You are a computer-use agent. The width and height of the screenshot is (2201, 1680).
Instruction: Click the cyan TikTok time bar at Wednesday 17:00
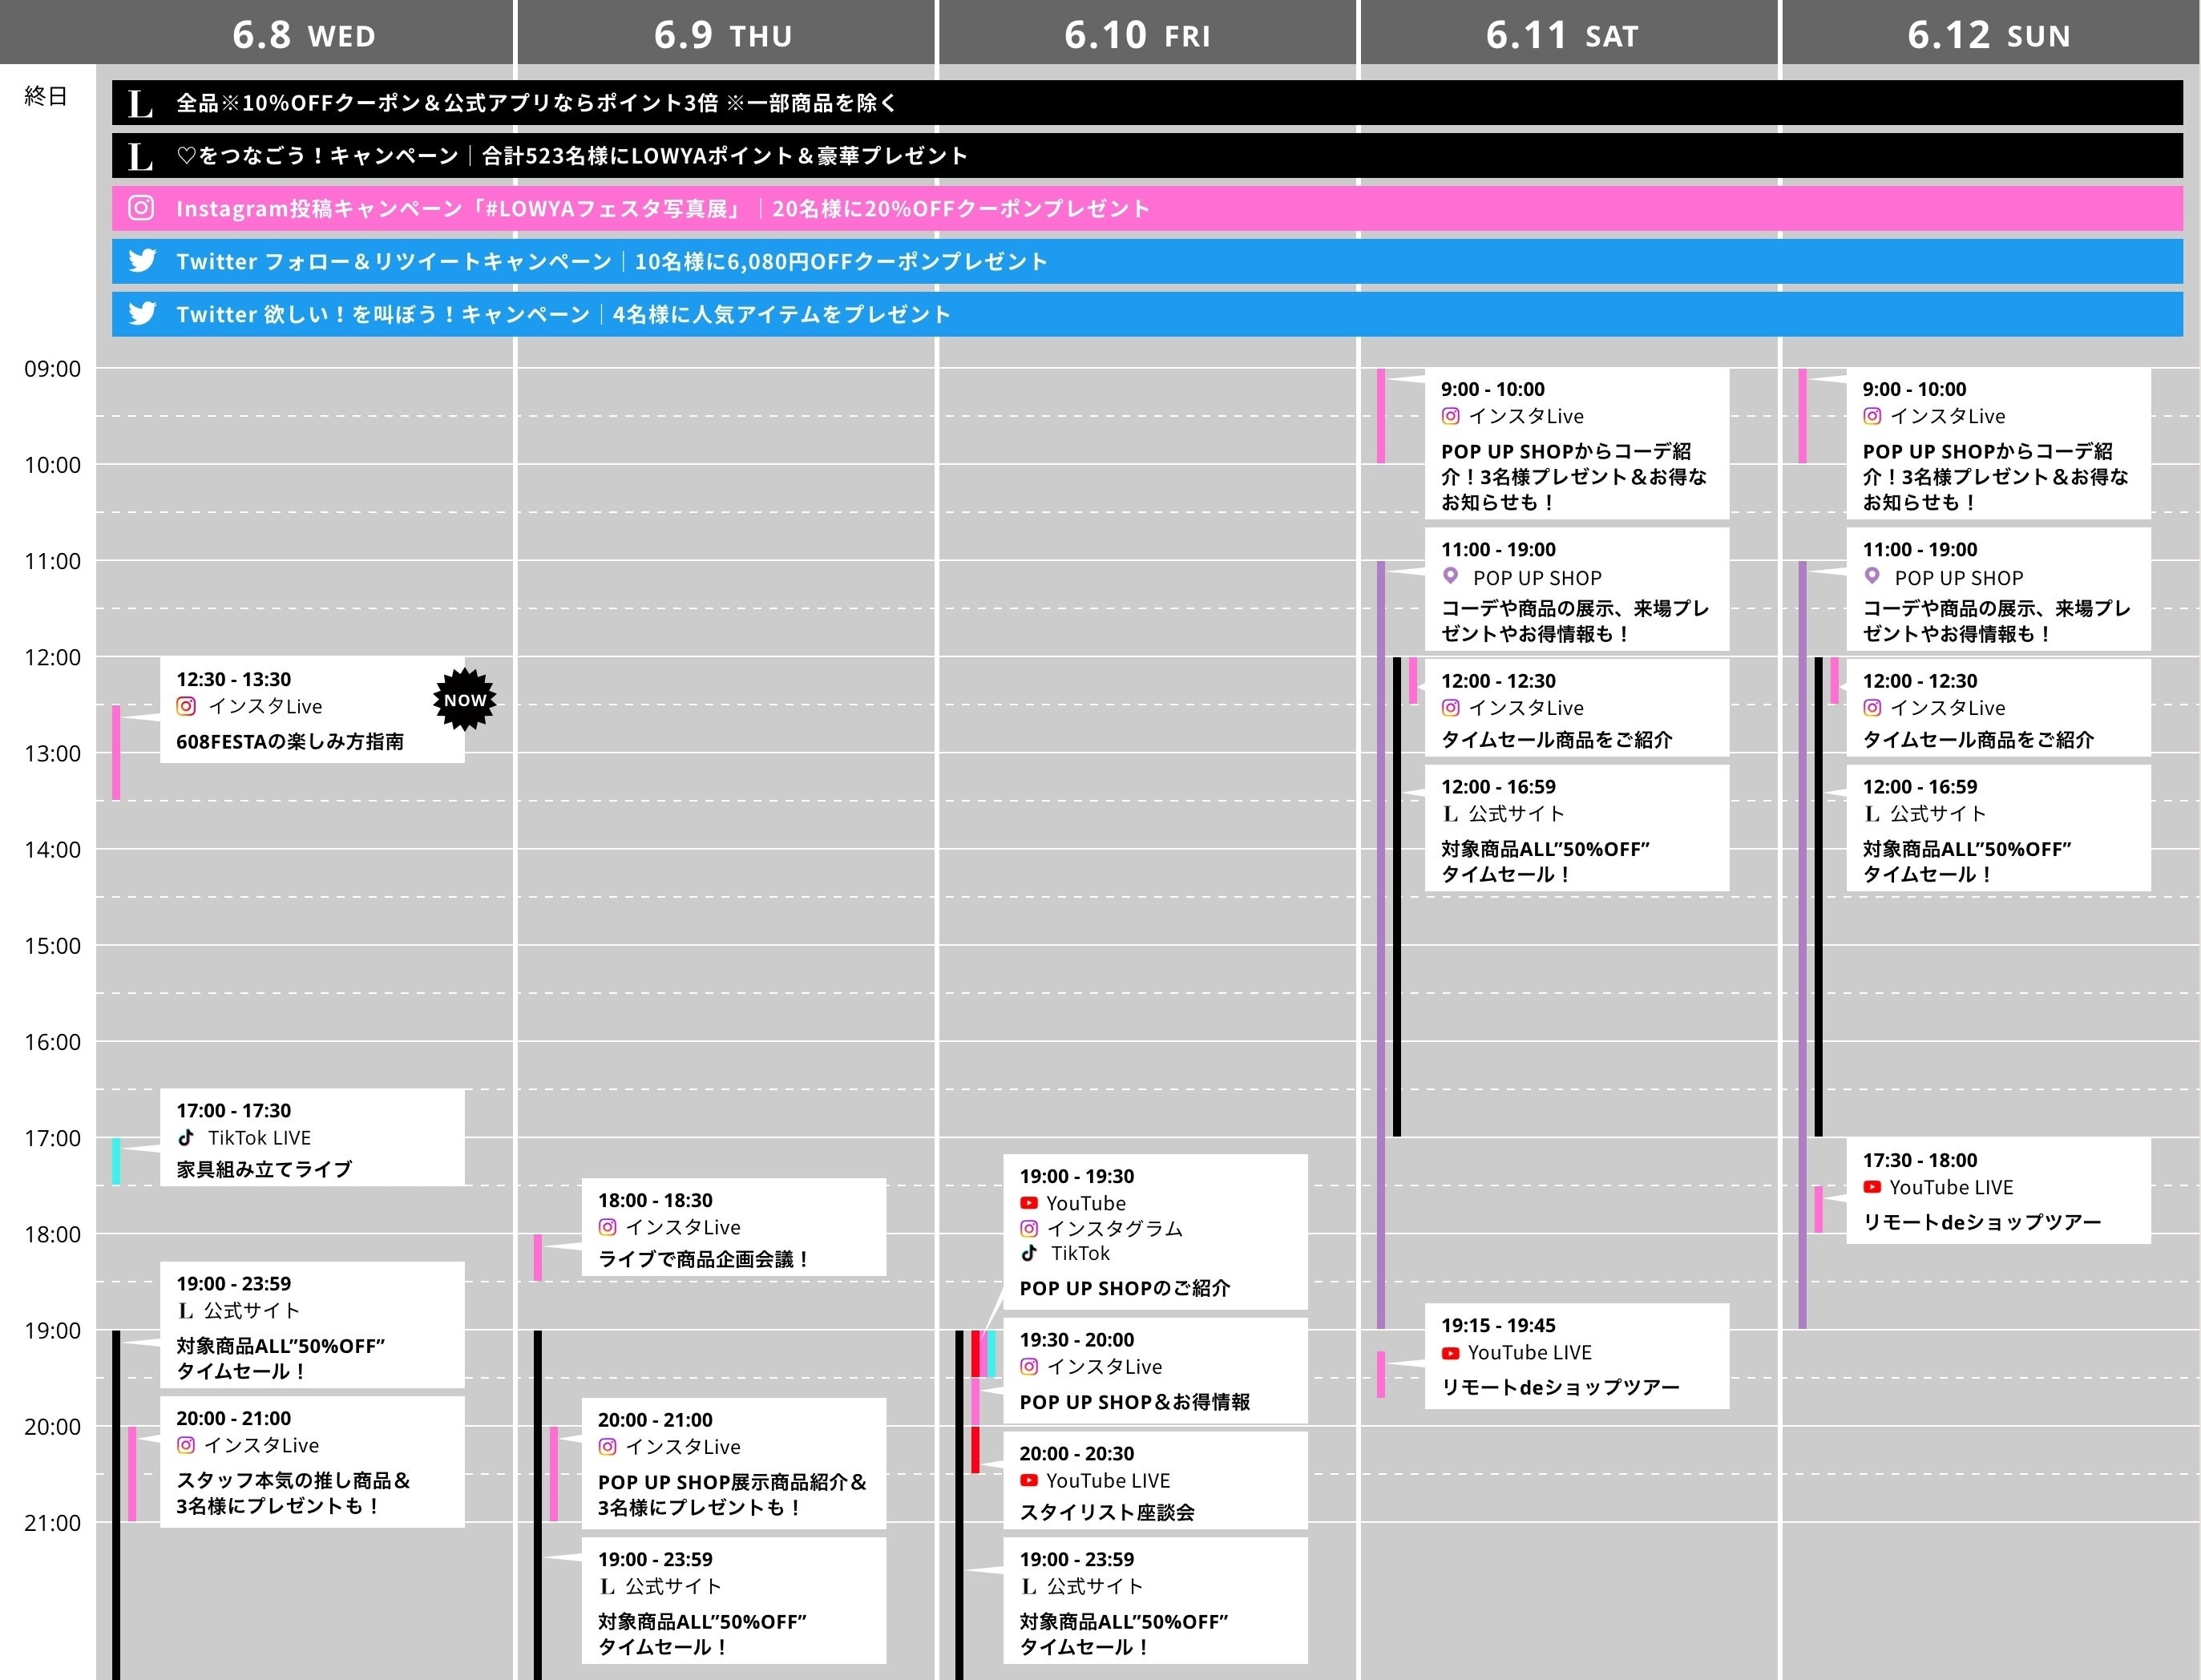click(x=116, y=1161)
